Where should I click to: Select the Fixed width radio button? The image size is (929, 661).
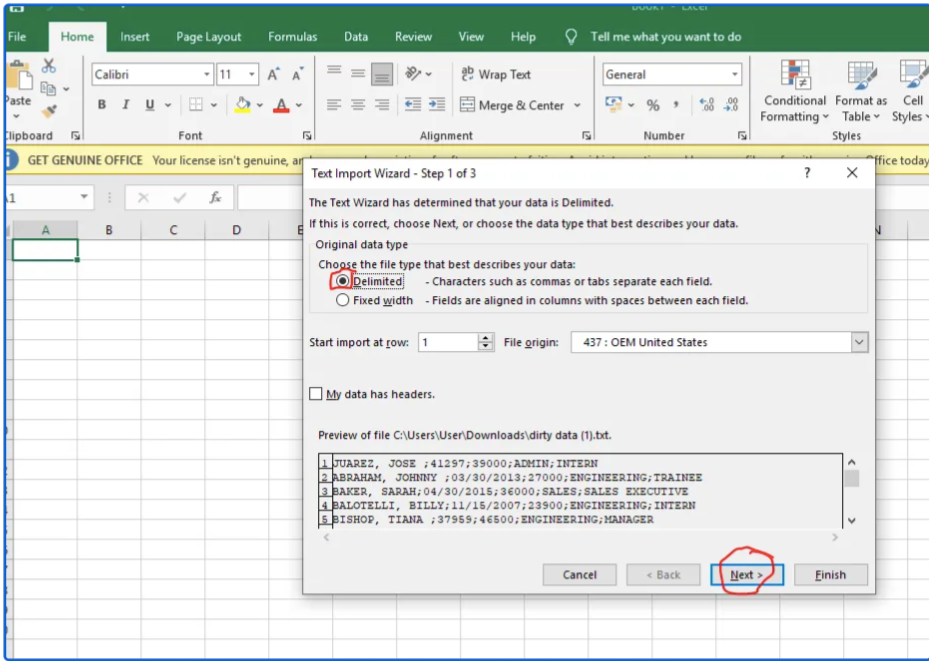coord(341,299)
